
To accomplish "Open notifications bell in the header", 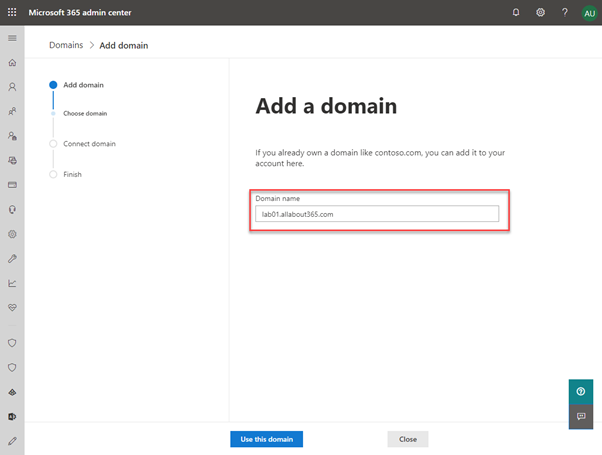I will tap(516, 12).
